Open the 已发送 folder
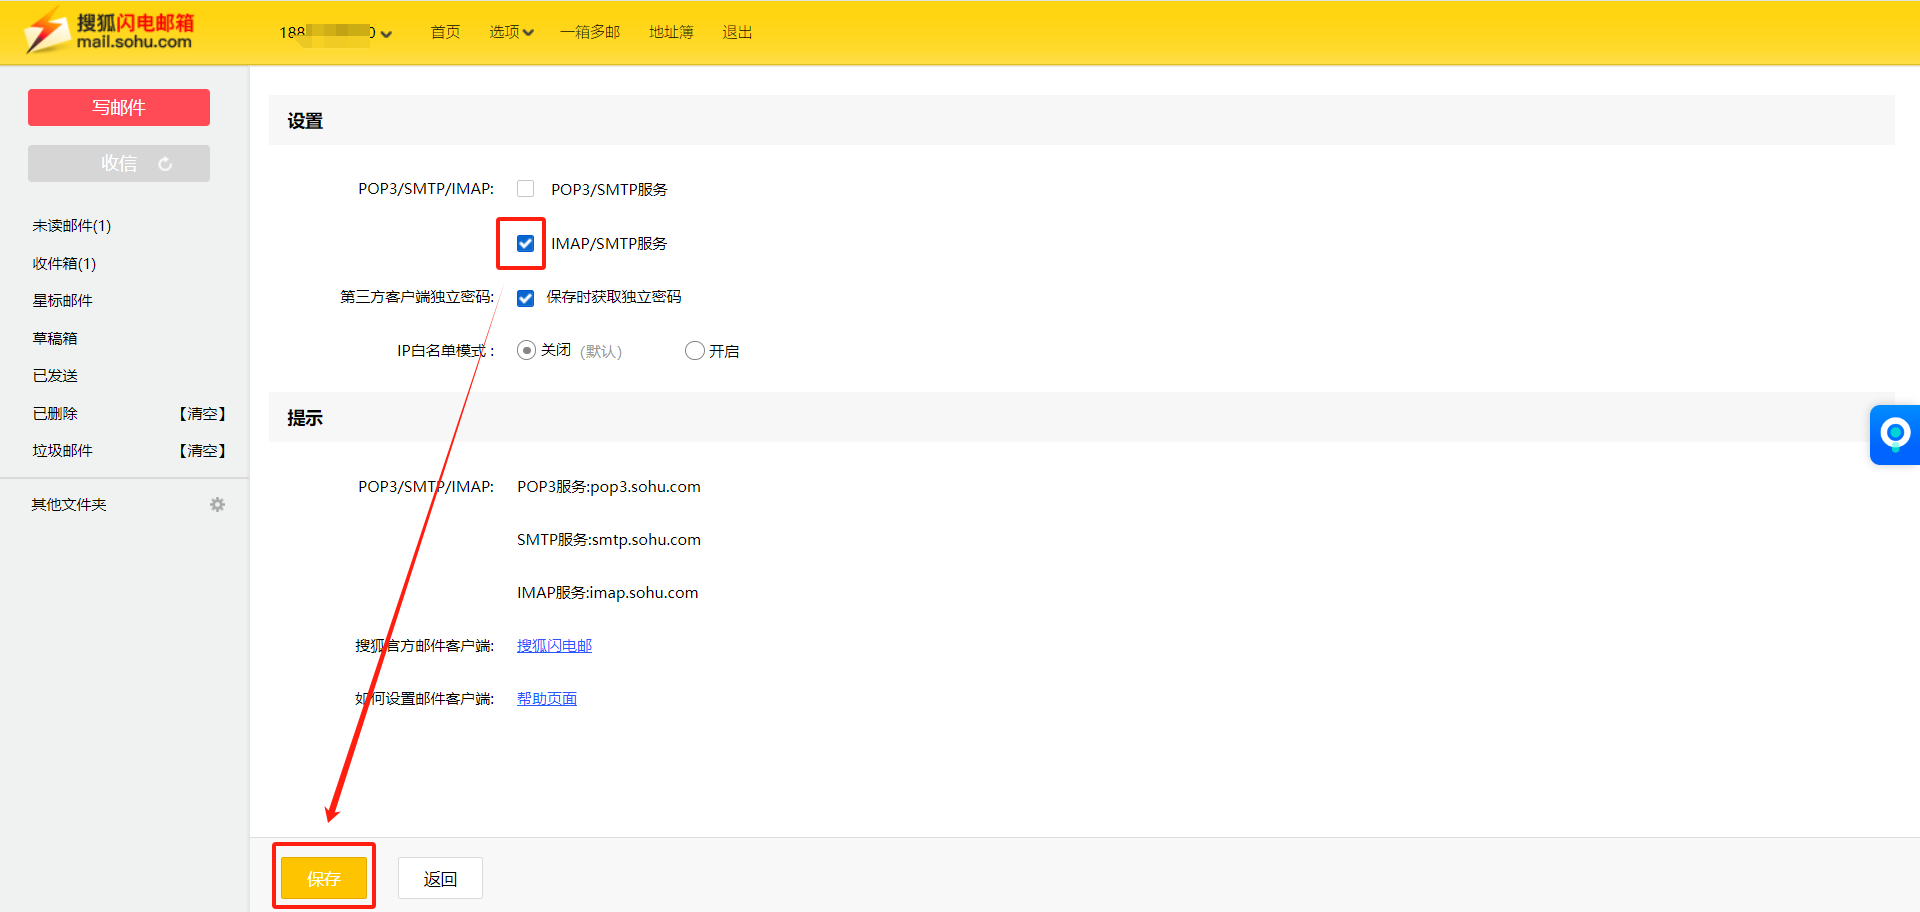Screen dimensions: 1920x912 (x=55, y=376)
